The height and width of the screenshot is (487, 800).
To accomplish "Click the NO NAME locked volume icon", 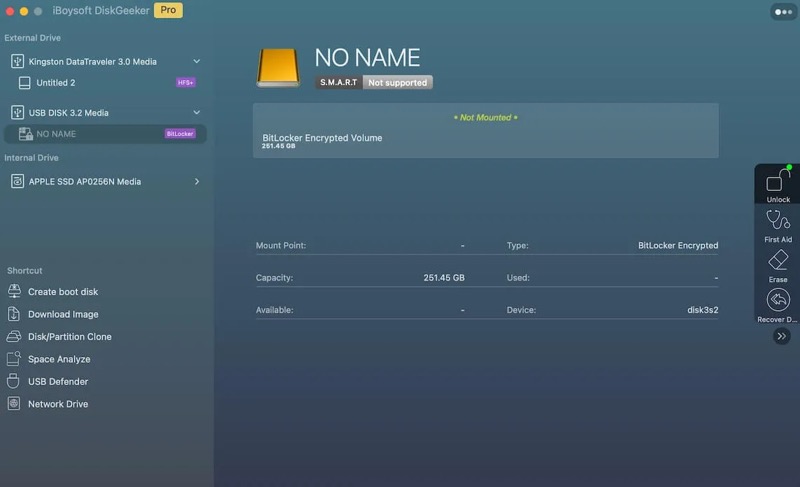I will (25, 134).
